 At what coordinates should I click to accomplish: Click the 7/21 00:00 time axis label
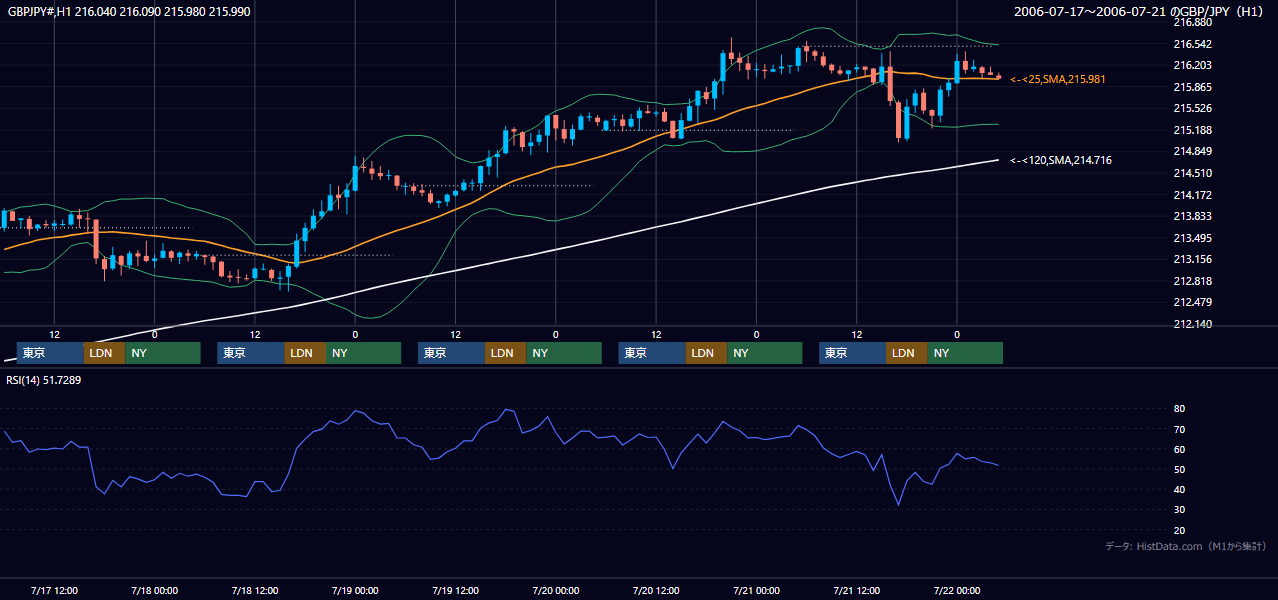(x=756, y=590)
